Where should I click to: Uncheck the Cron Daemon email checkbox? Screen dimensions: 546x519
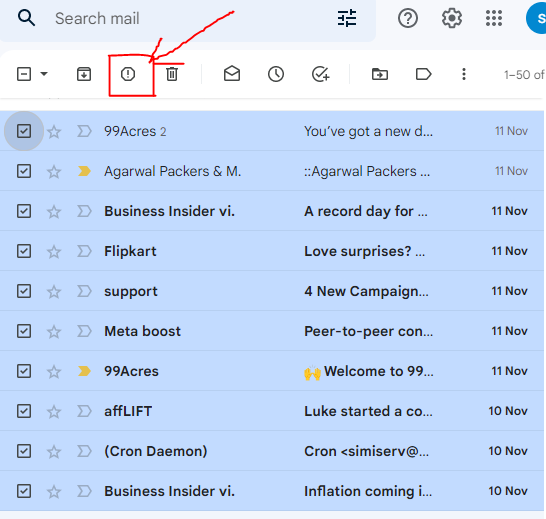[24, 451]
